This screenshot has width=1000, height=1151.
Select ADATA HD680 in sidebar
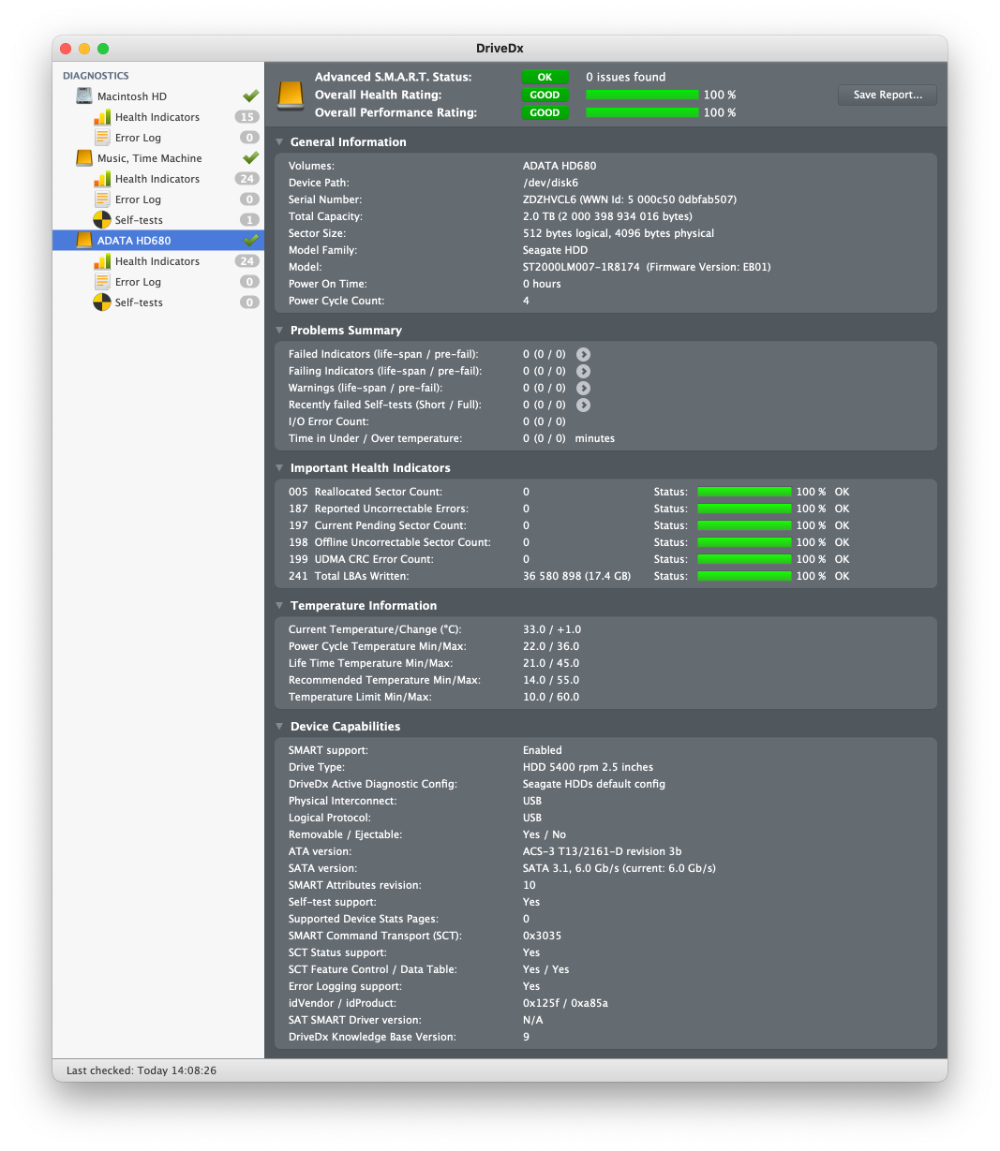pos(158,240)
